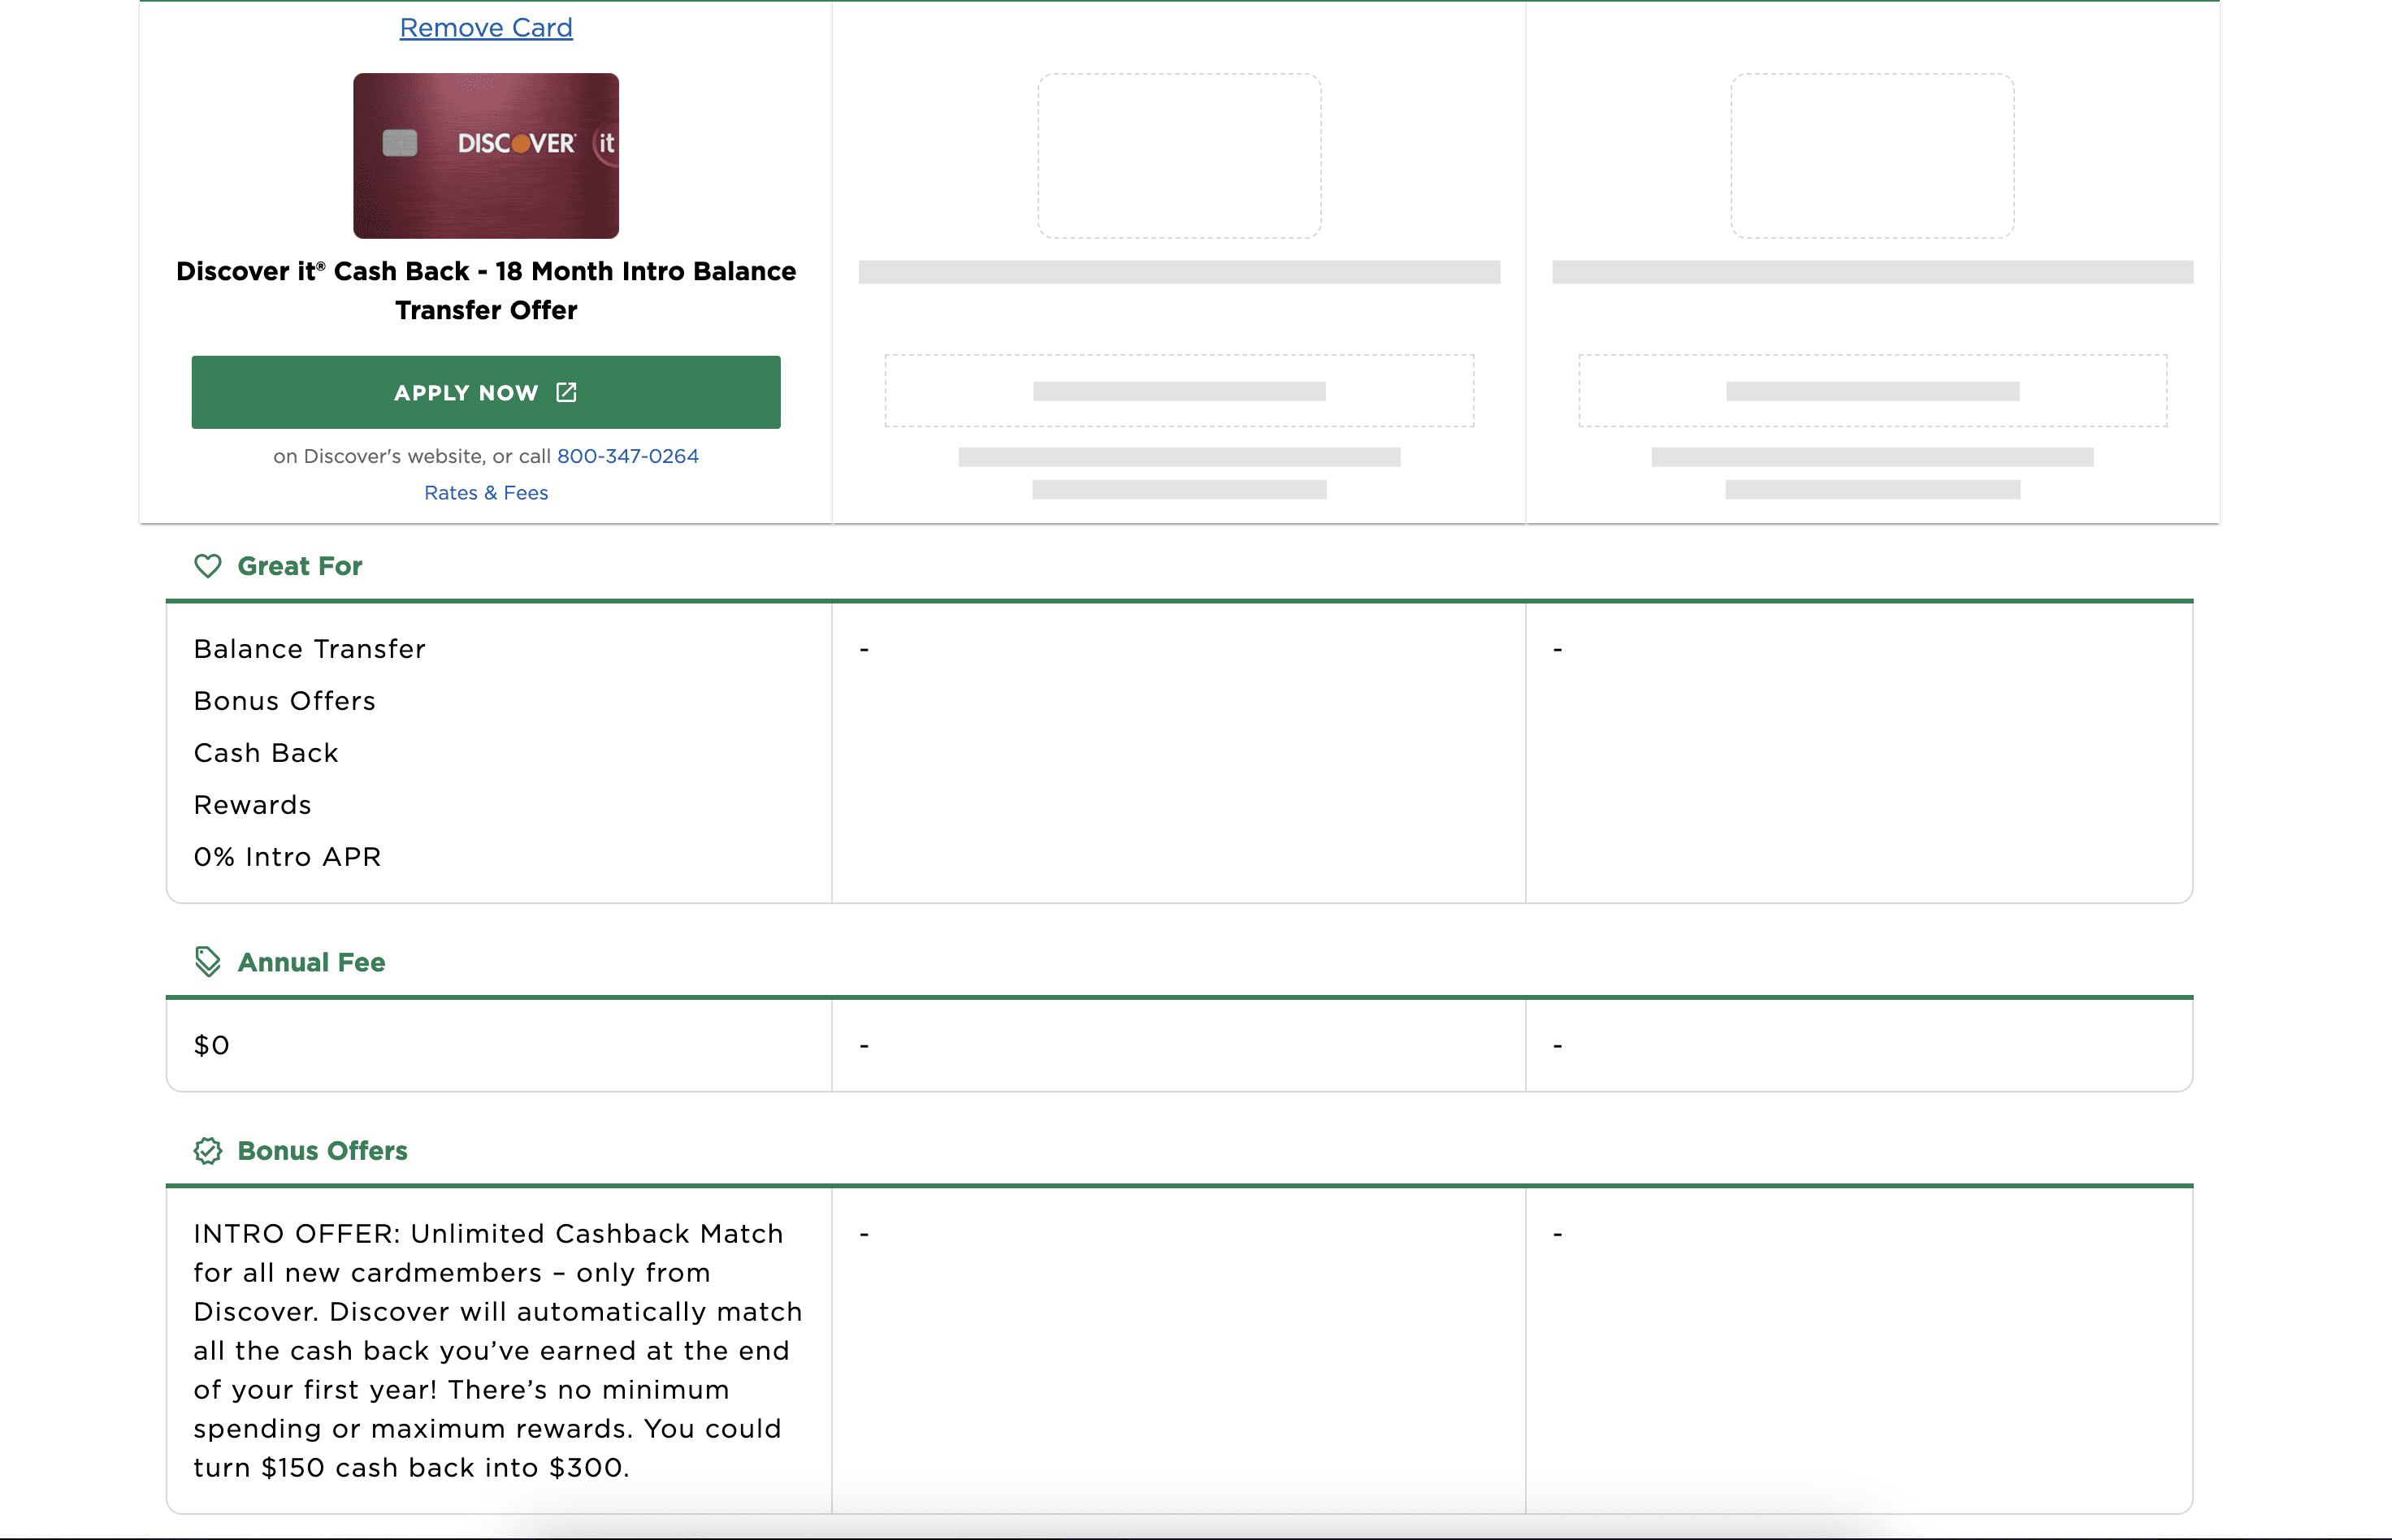Click the empty middle card image placeholder
Screen dimensions: 2392x1540
(1179, 155)
